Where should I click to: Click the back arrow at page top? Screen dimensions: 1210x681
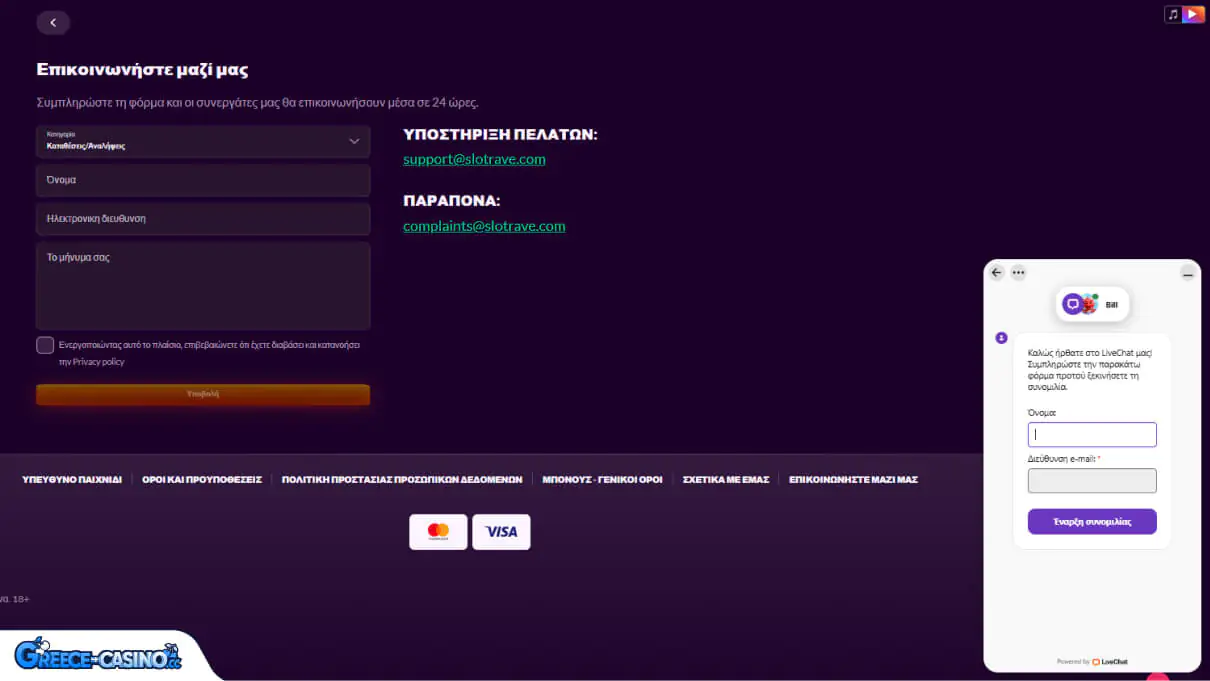click(x=53, y=22)
